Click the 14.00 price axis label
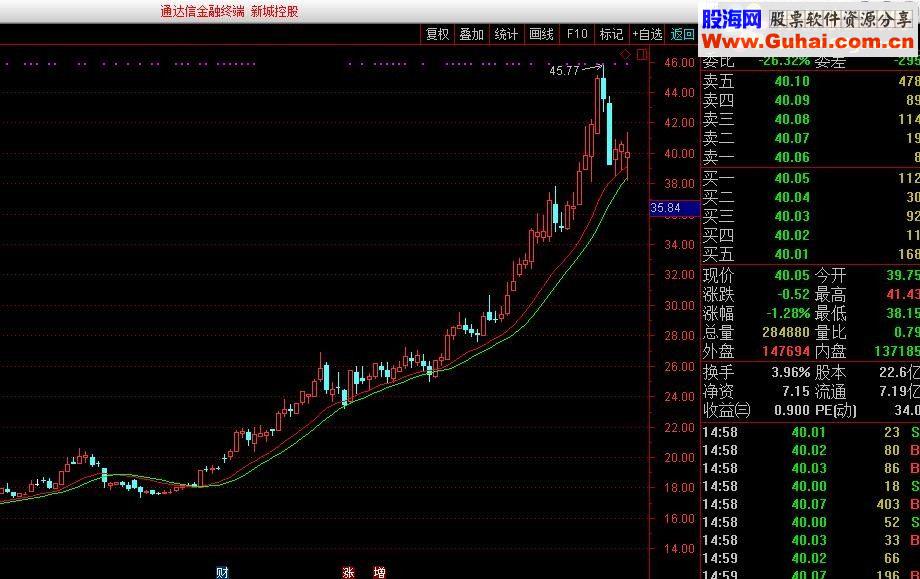 pyautogui.click(x=679, y=548)
